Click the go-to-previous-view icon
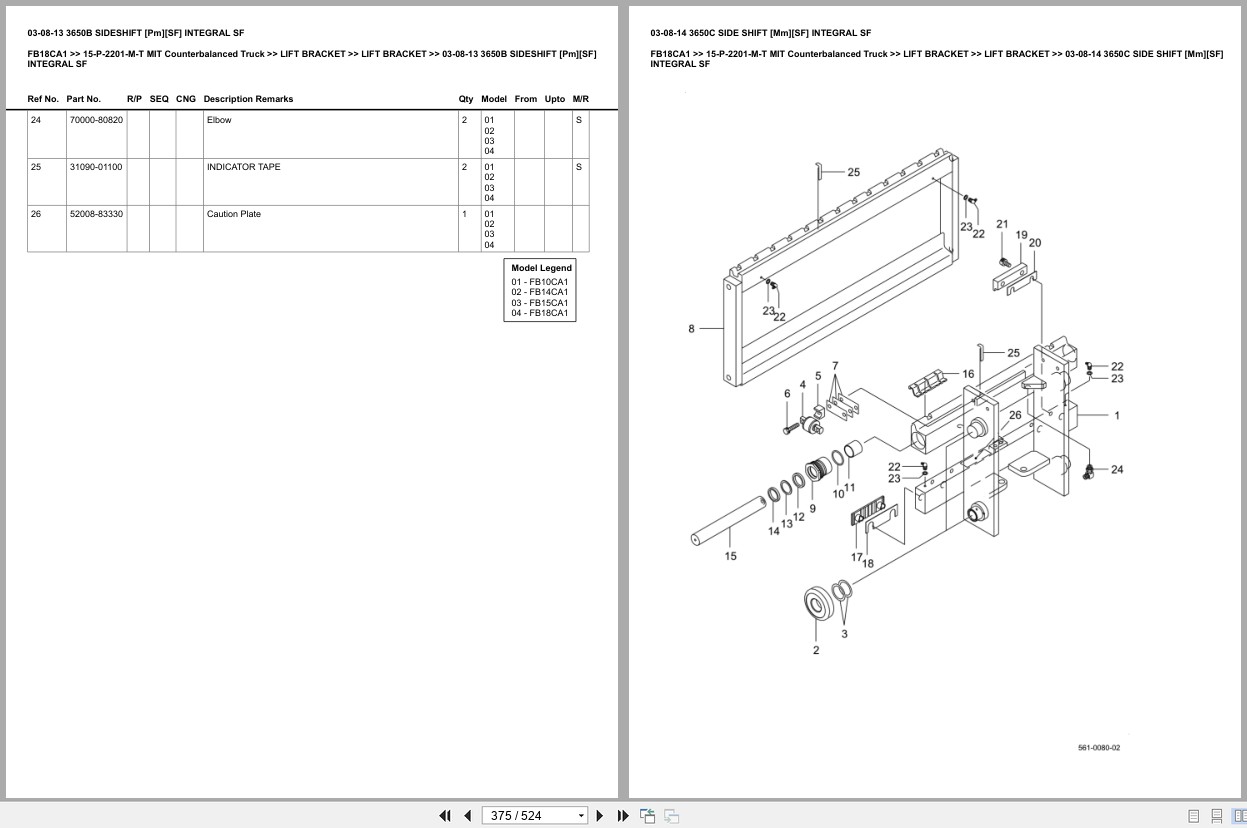 coord(647,816)
